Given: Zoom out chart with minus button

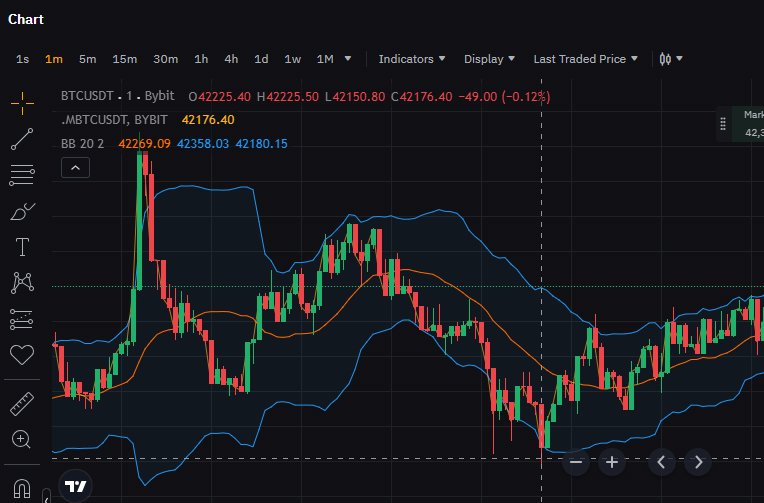Looking at the screenshot, I should (576, 462).
